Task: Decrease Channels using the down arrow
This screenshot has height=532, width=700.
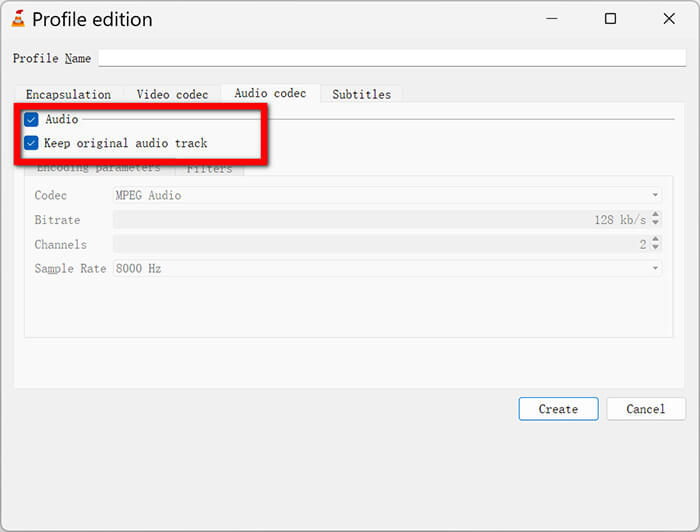Action: pyautogui.click(x=655, y=248)
